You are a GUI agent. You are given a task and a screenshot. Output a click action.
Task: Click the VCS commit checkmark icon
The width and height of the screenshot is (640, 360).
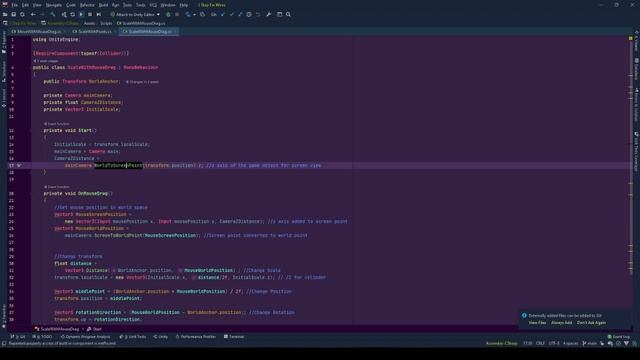coord(231,14)
